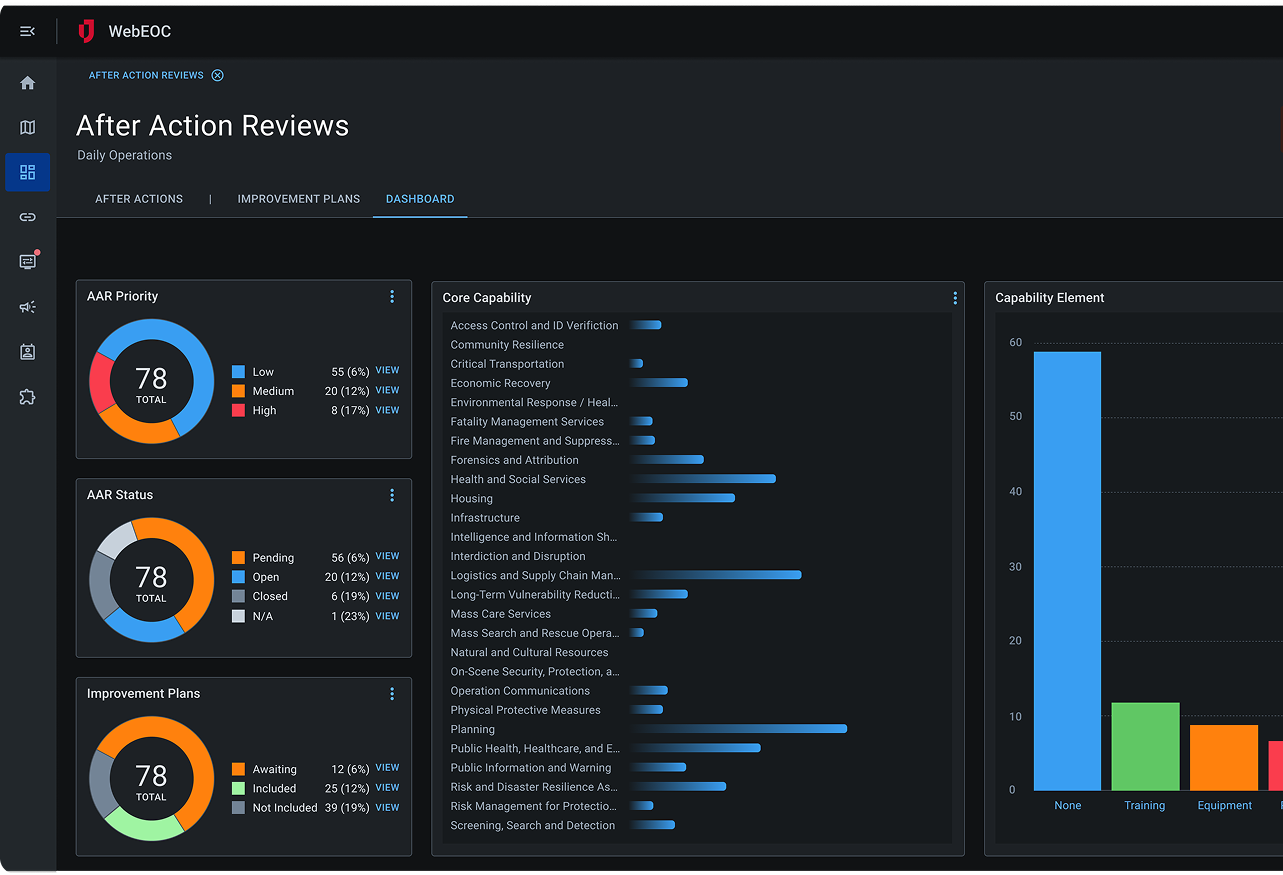This screenshot has height=875, width=1283.
Task: Switch to the Improvement Plans tab
Action: [x=298, y=199]
